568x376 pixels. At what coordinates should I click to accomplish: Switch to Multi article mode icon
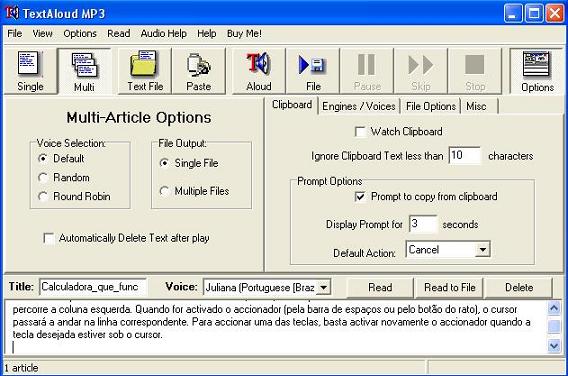84,71
